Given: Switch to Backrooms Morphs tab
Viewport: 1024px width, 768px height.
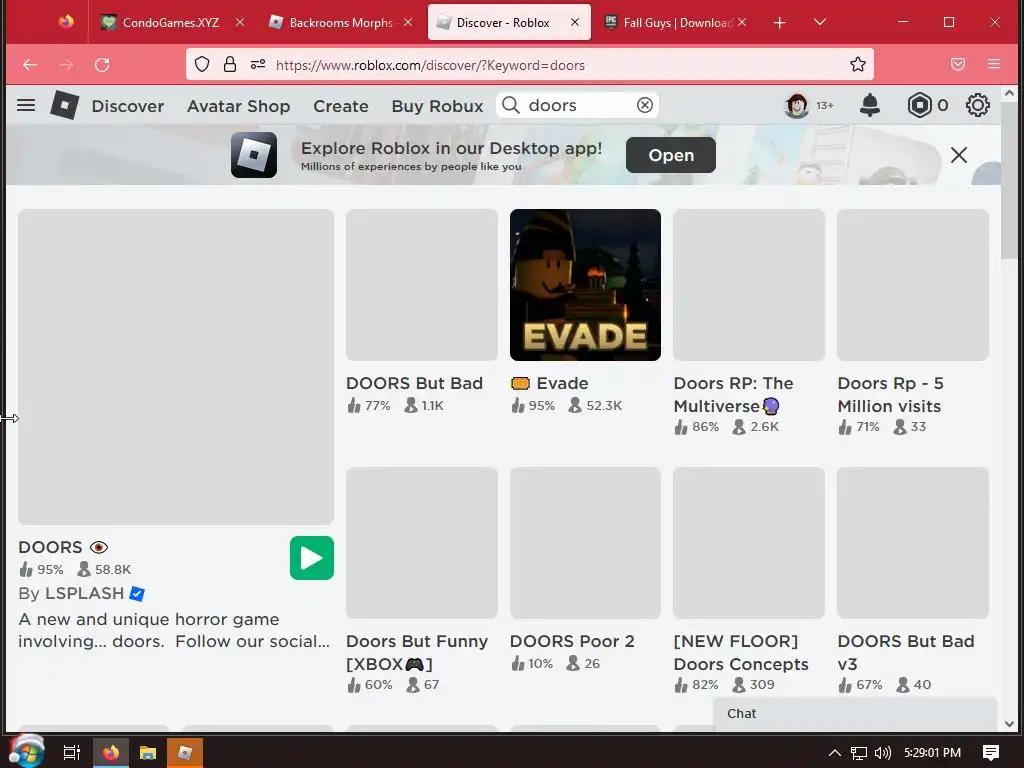Looking at the screenshot, I should coord(340,22).
